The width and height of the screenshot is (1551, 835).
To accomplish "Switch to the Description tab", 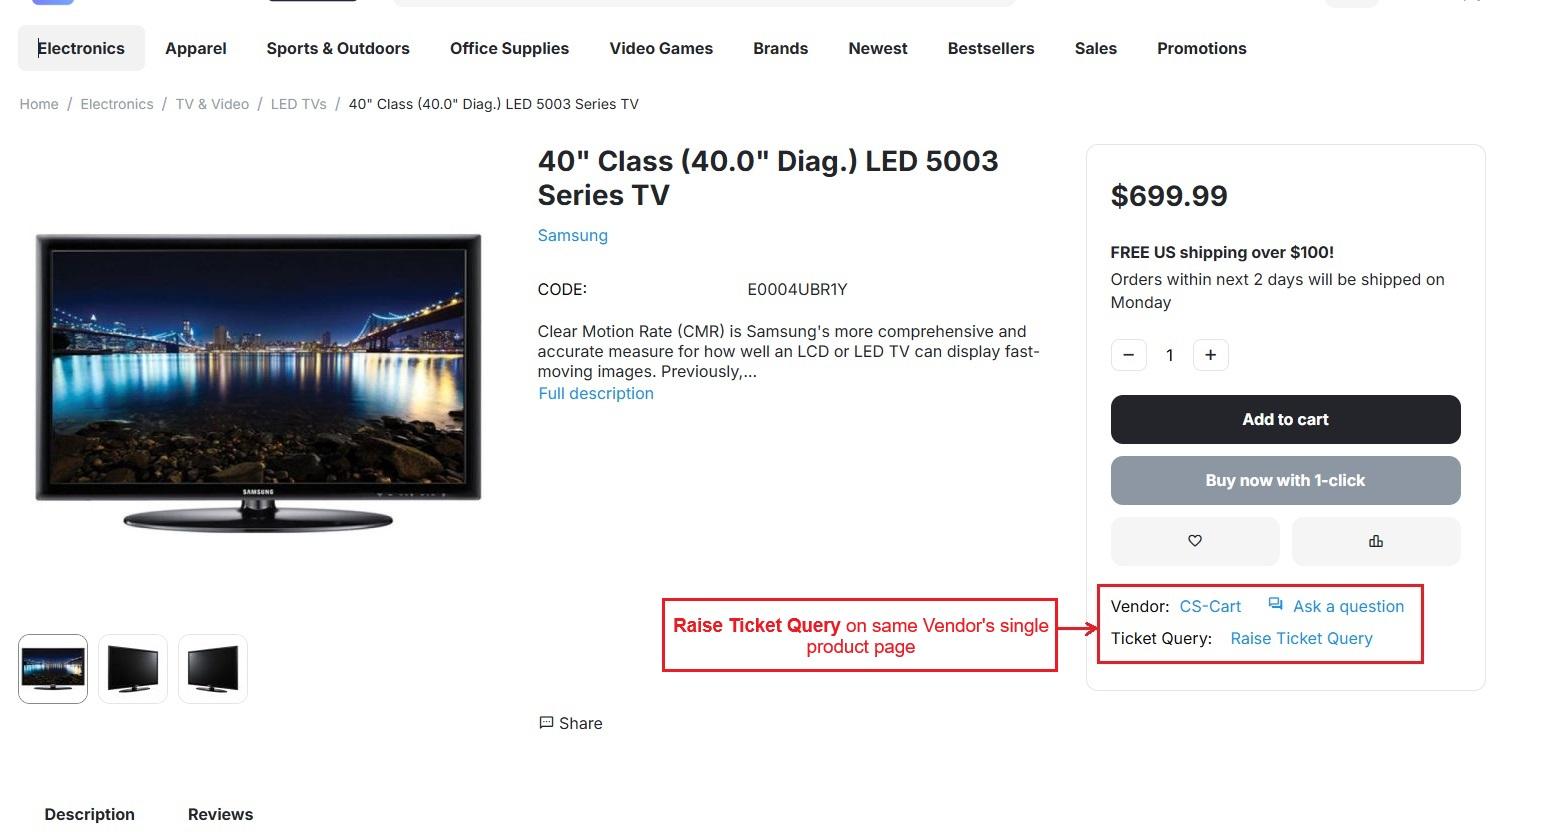I will (x=89, y=814).
